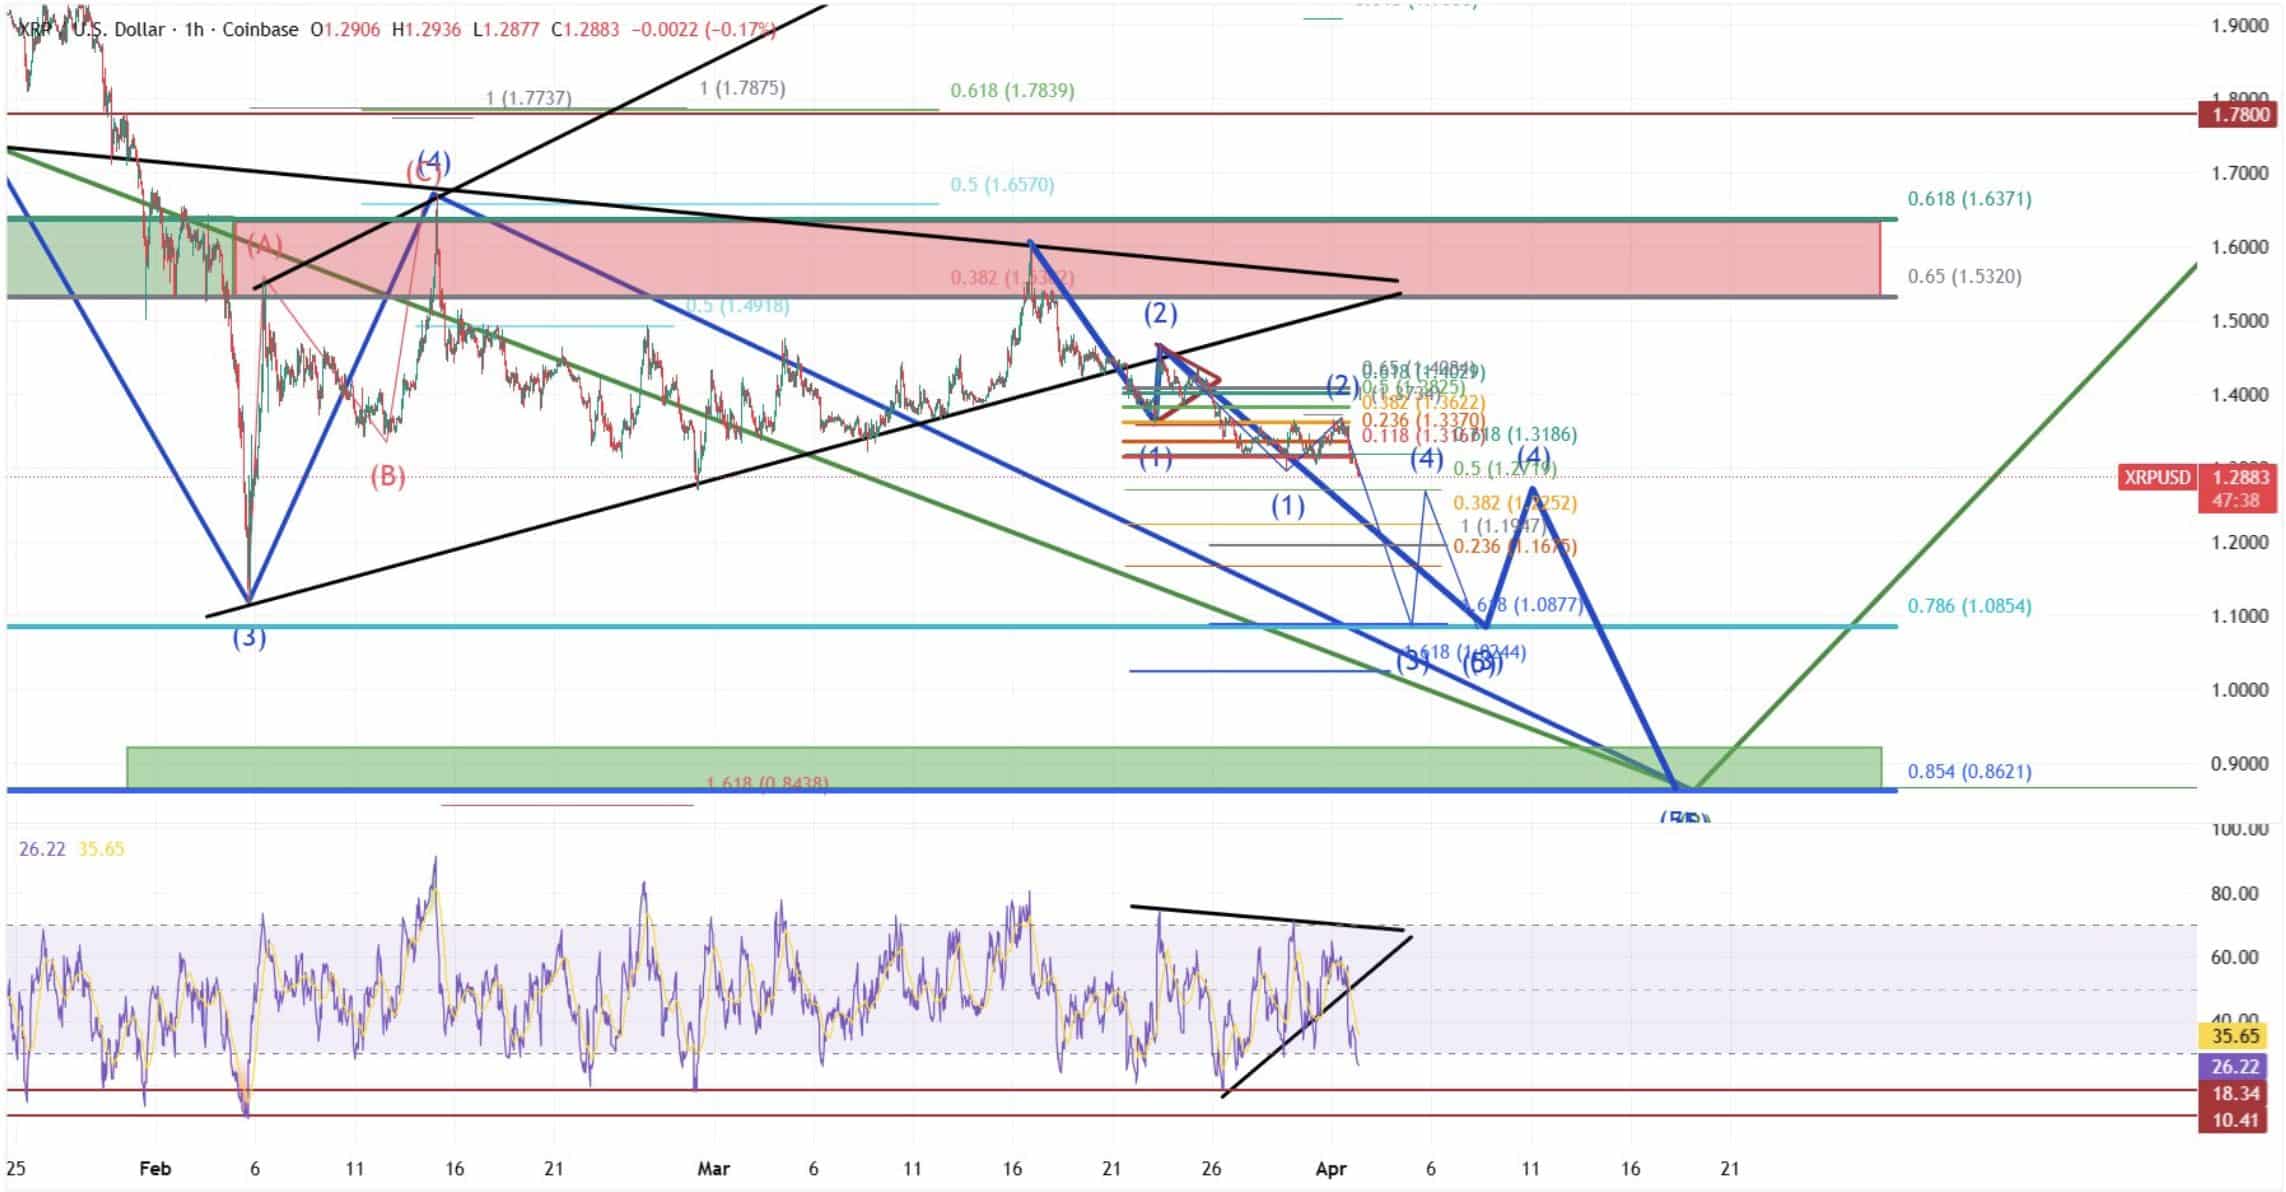Select the 1 (1.7875) extension label
Viewport: 2286px width, 1192px height.
(x=742, y=88)
